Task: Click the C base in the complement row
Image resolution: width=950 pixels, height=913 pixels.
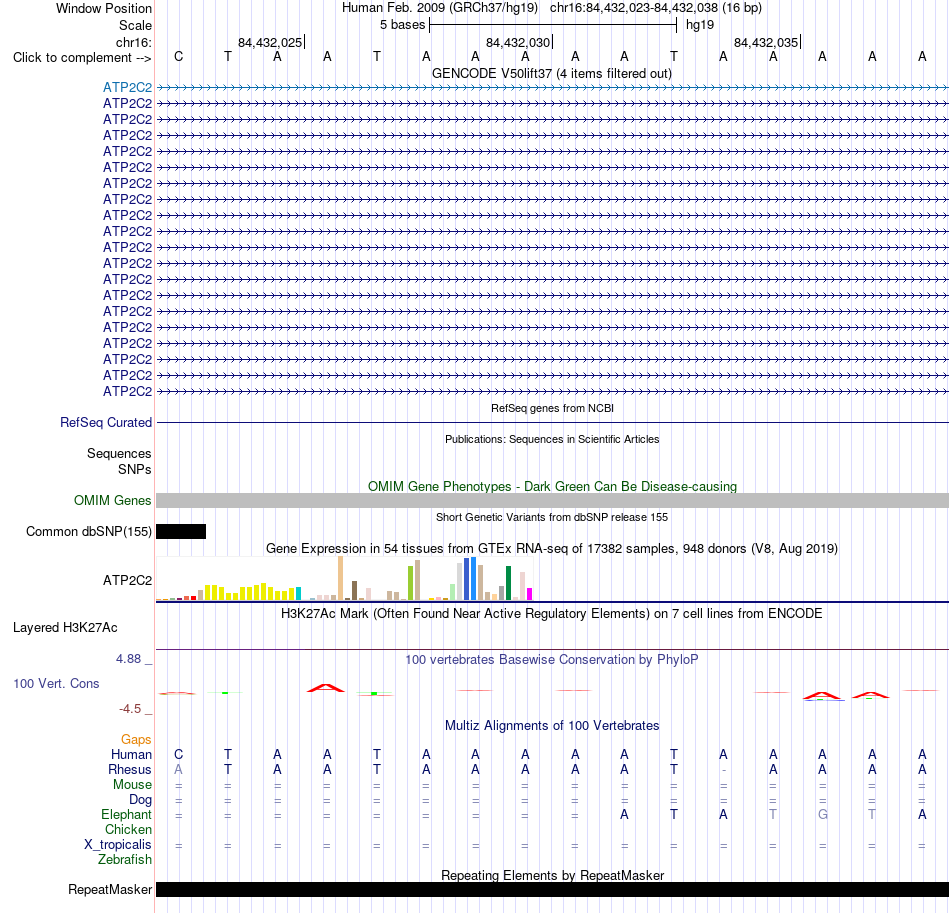Action: point(178,56)
